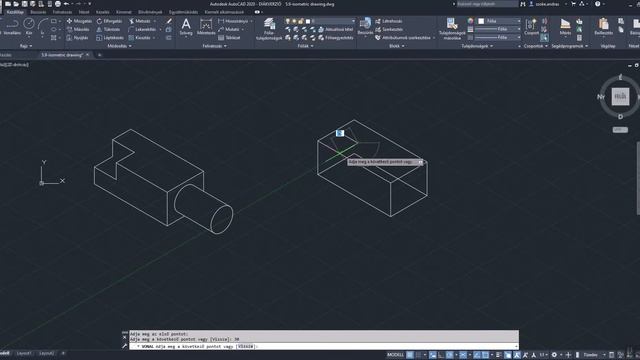The image size is (640, 360).
Task: Click the Méretezés (dimension) tool
Action: pos(206,27)
